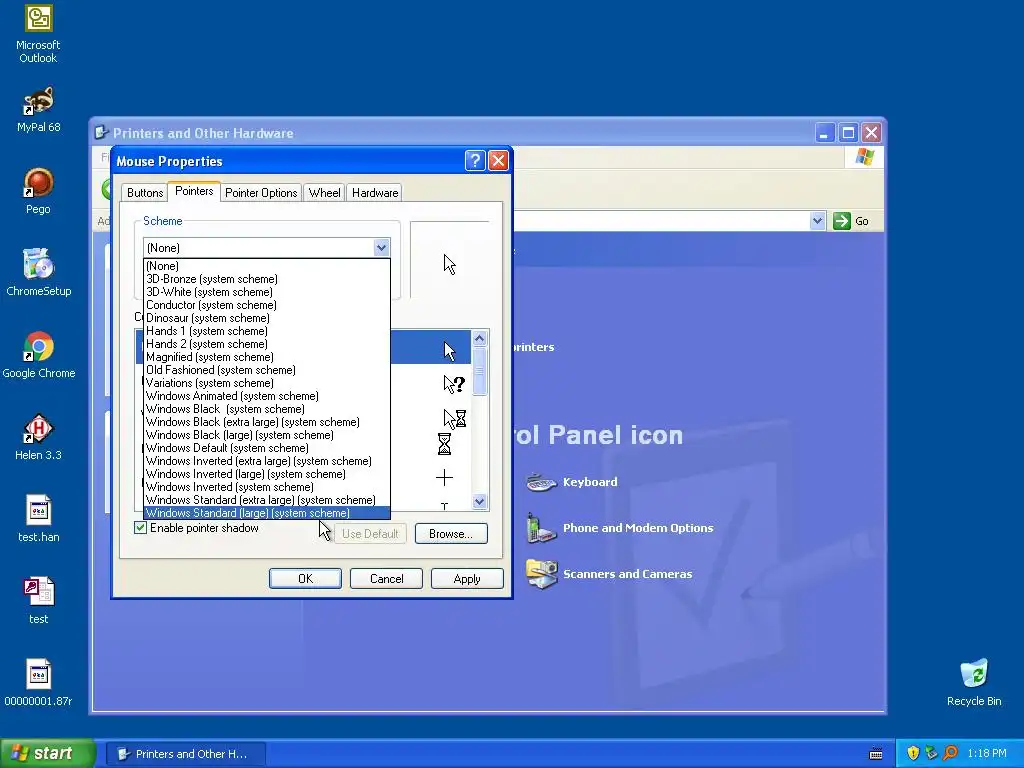Switch to the Pointer Options tab
This screenshot has width=1024, height=768.
pos(261,193)
